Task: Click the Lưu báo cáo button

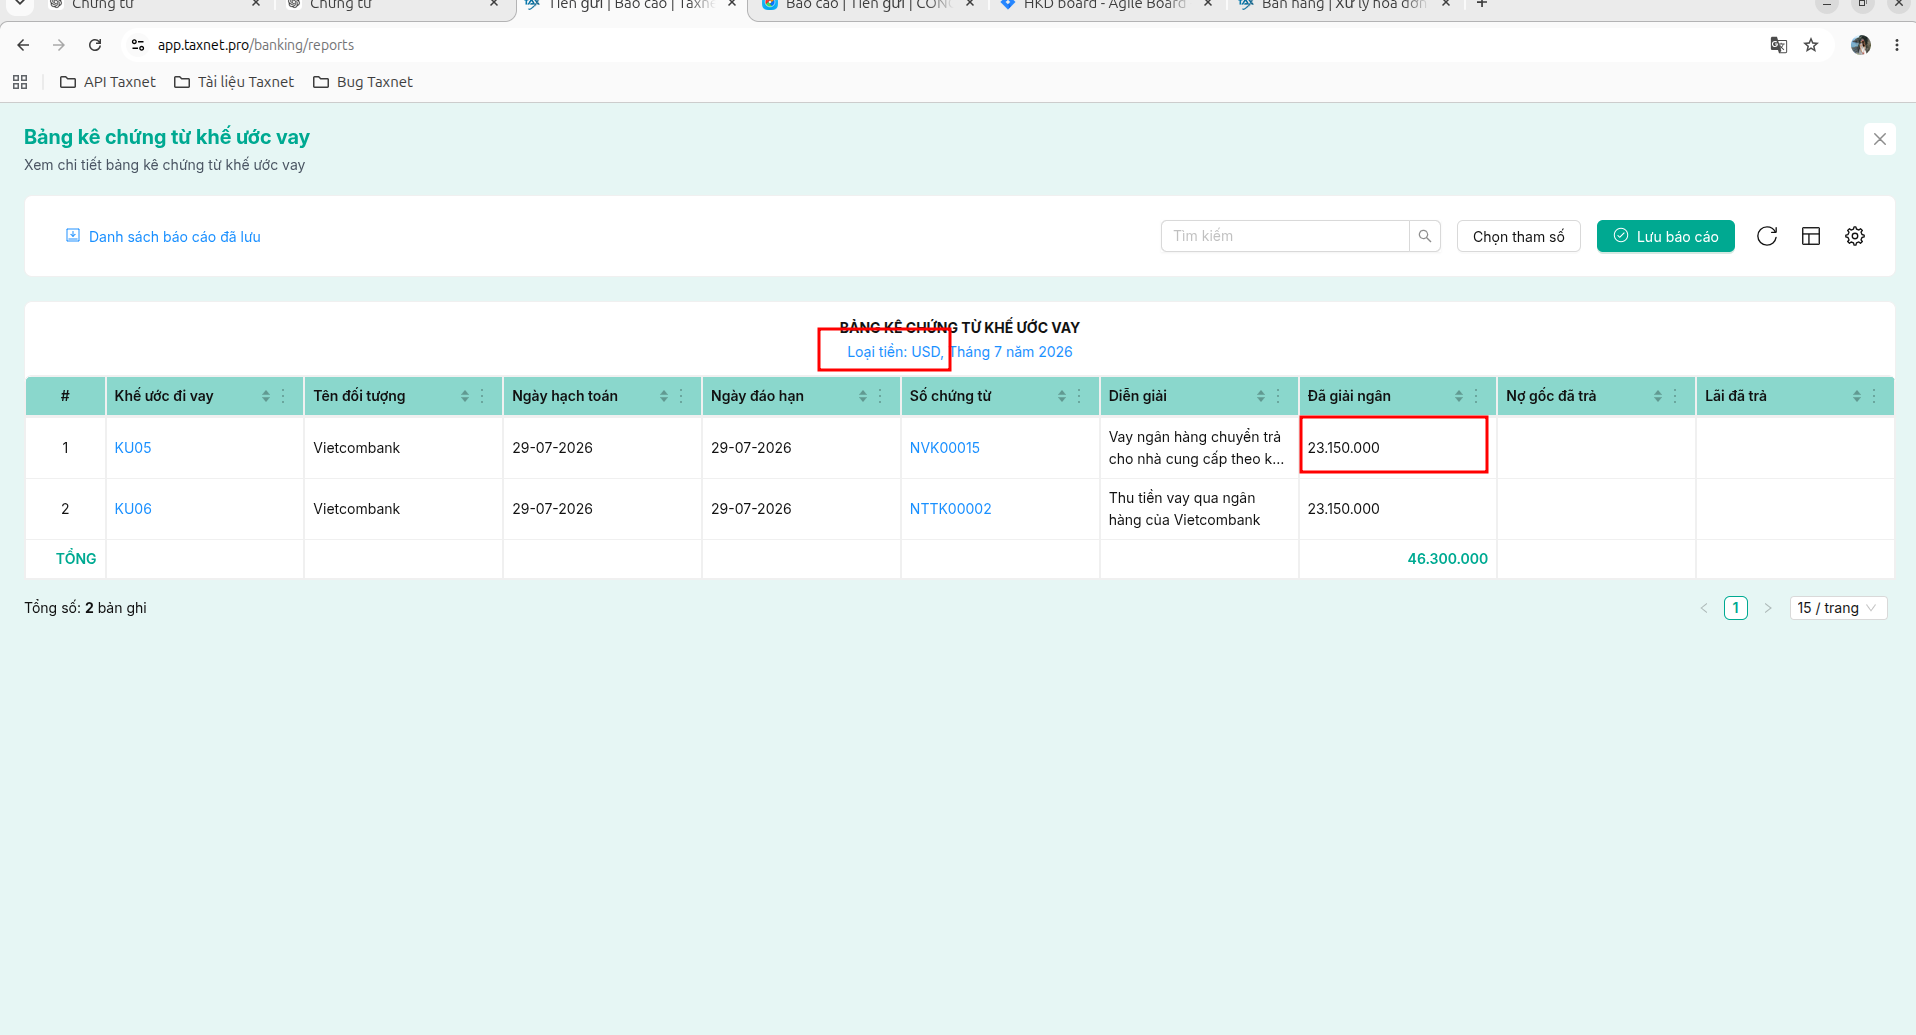Action: click(1665, 236)
